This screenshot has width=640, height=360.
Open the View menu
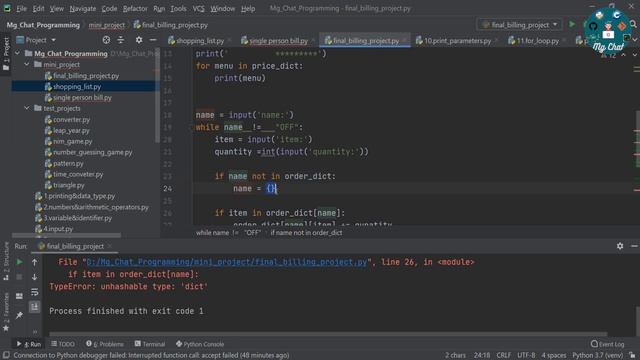[x=56, y=9]
